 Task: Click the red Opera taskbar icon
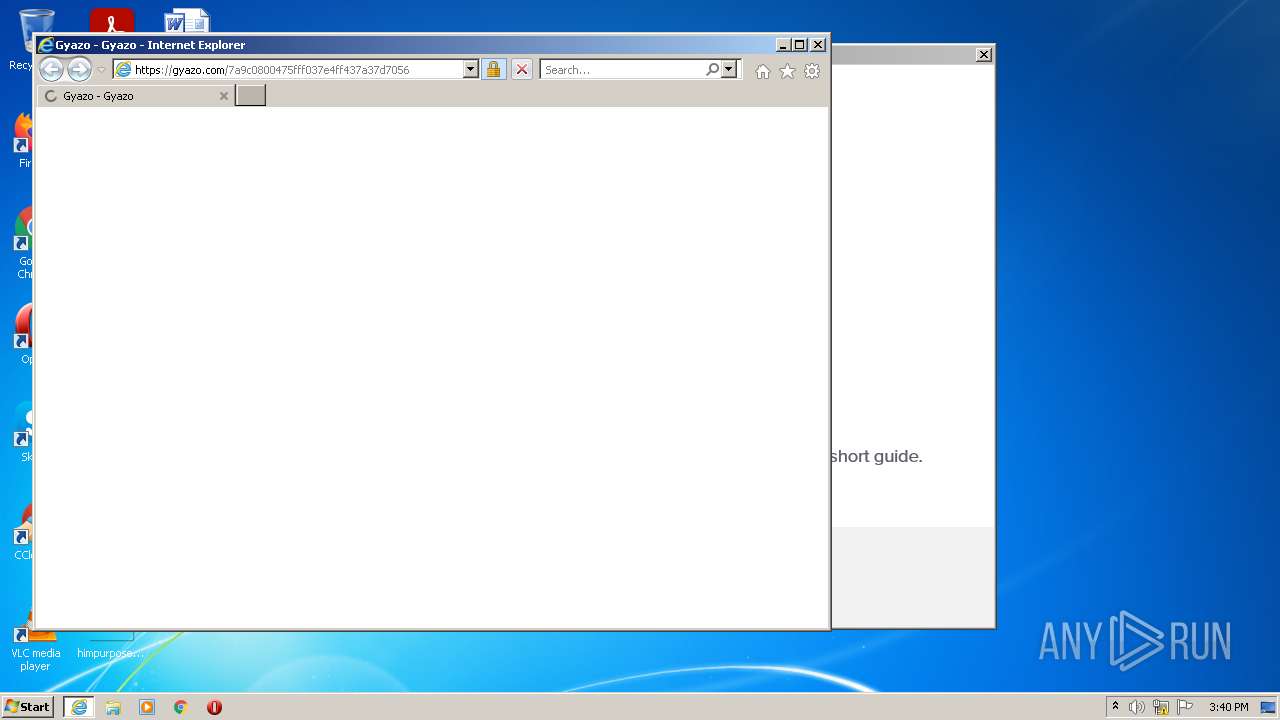point(214,707)
